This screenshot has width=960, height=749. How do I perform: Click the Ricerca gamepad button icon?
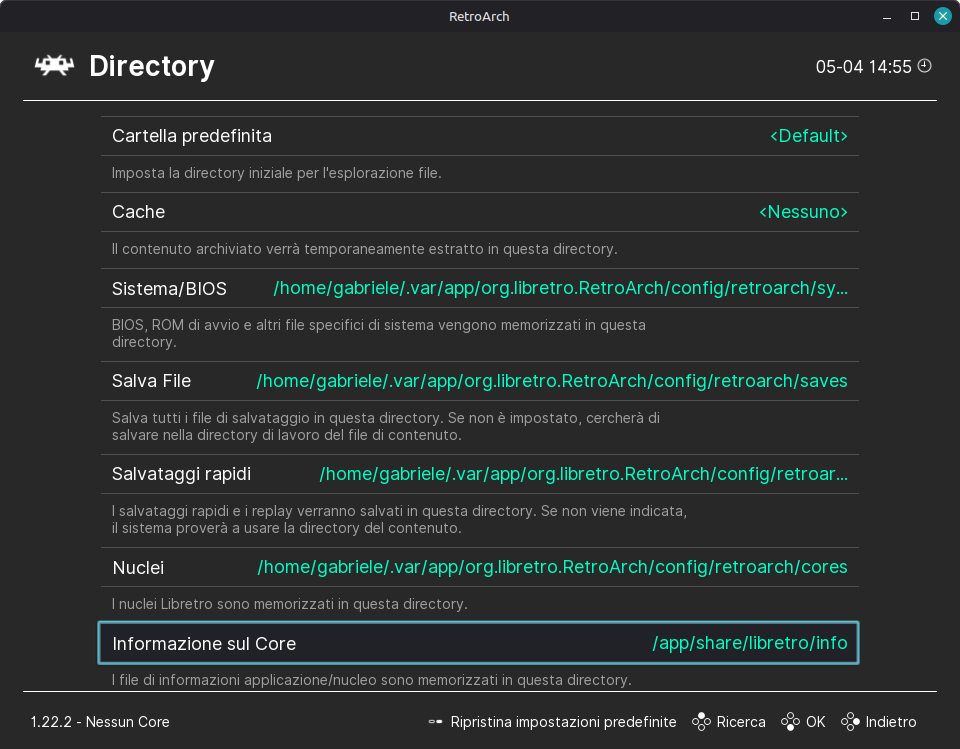tap(701, 722)
